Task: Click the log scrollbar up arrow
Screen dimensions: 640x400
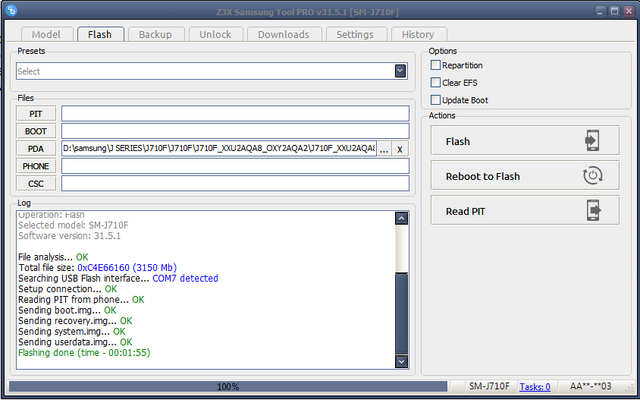Action: (402, 218)
